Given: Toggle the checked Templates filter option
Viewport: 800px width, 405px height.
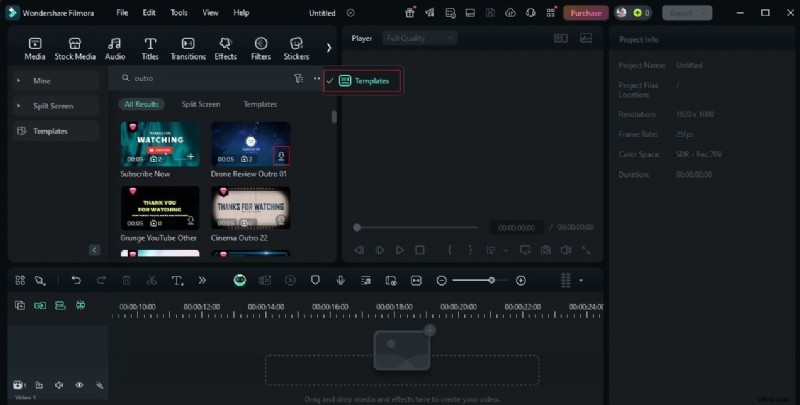Looking at the screenshot, I should click(x=364, y=80).
